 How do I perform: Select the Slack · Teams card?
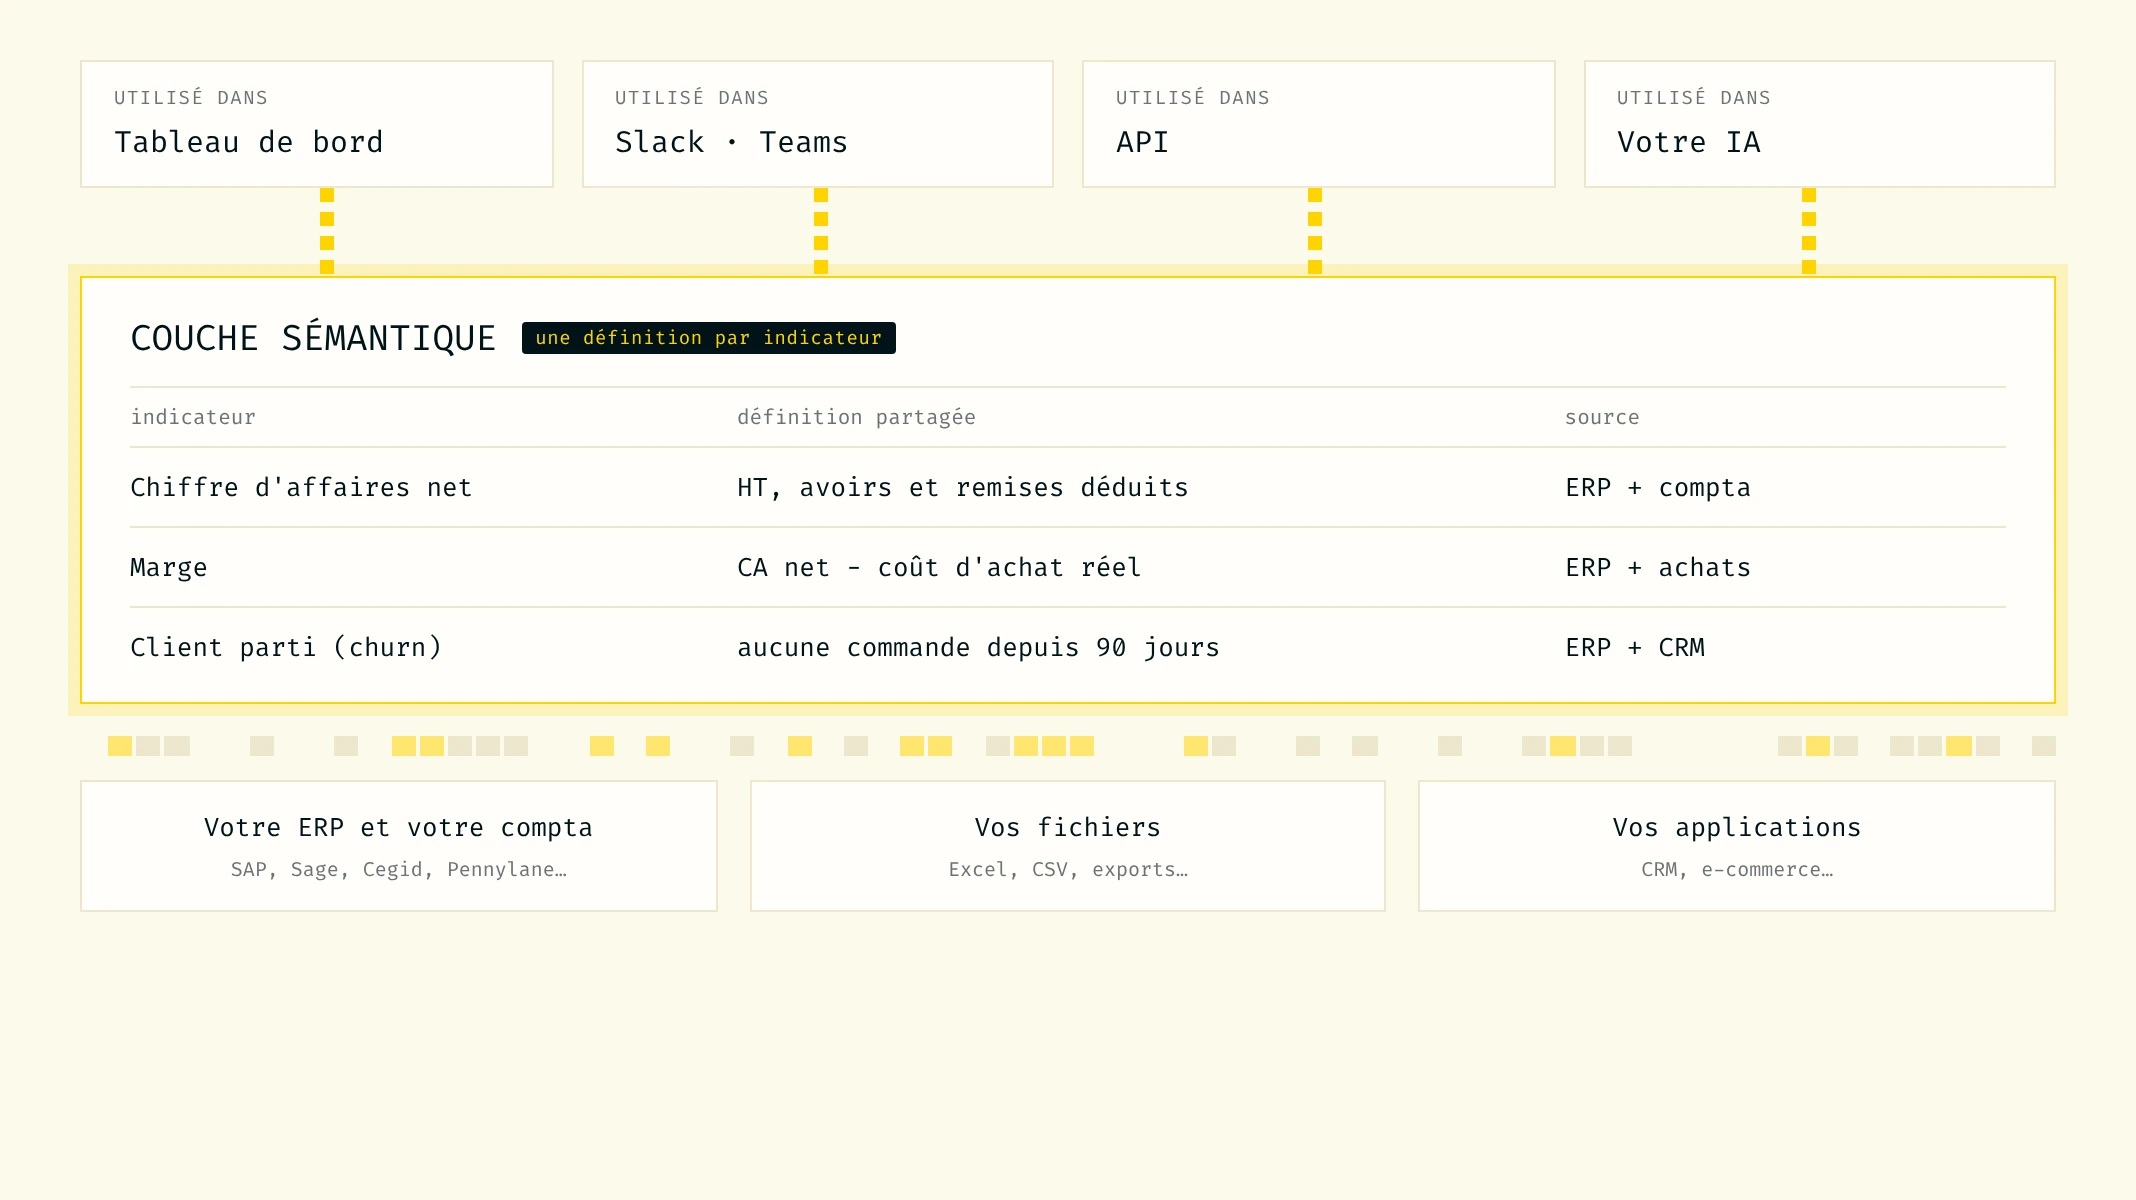coord(818,124)
